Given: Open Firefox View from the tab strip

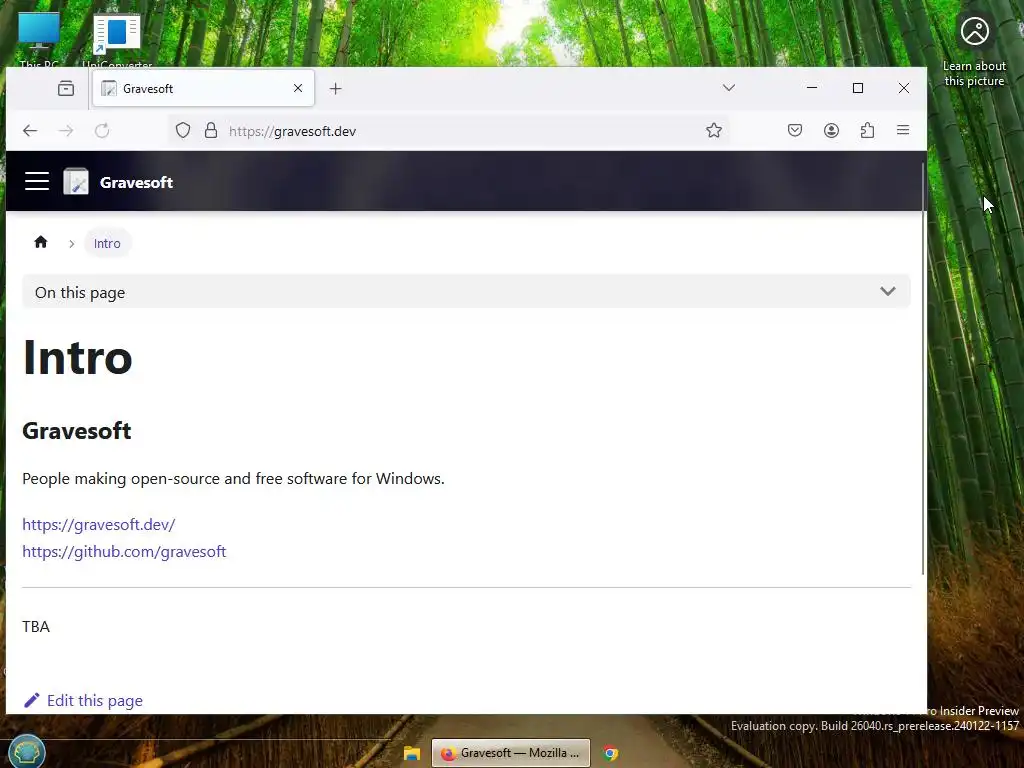Looking at the screenshot, I should (66, 88).
